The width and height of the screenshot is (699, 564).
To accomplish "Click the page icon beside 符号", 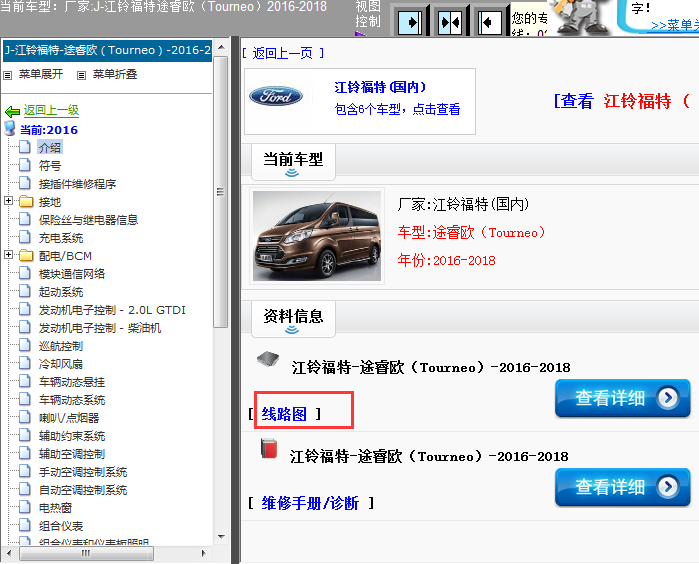I will pyautogui.click(x=25, y=165).
